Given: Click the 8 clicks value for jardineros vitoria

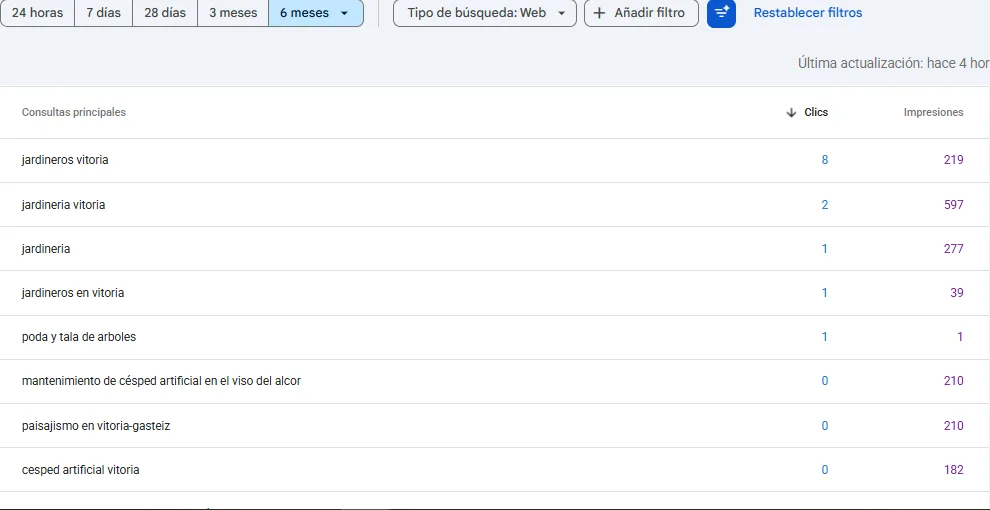Looking at the screenshot, I should 824,160.
